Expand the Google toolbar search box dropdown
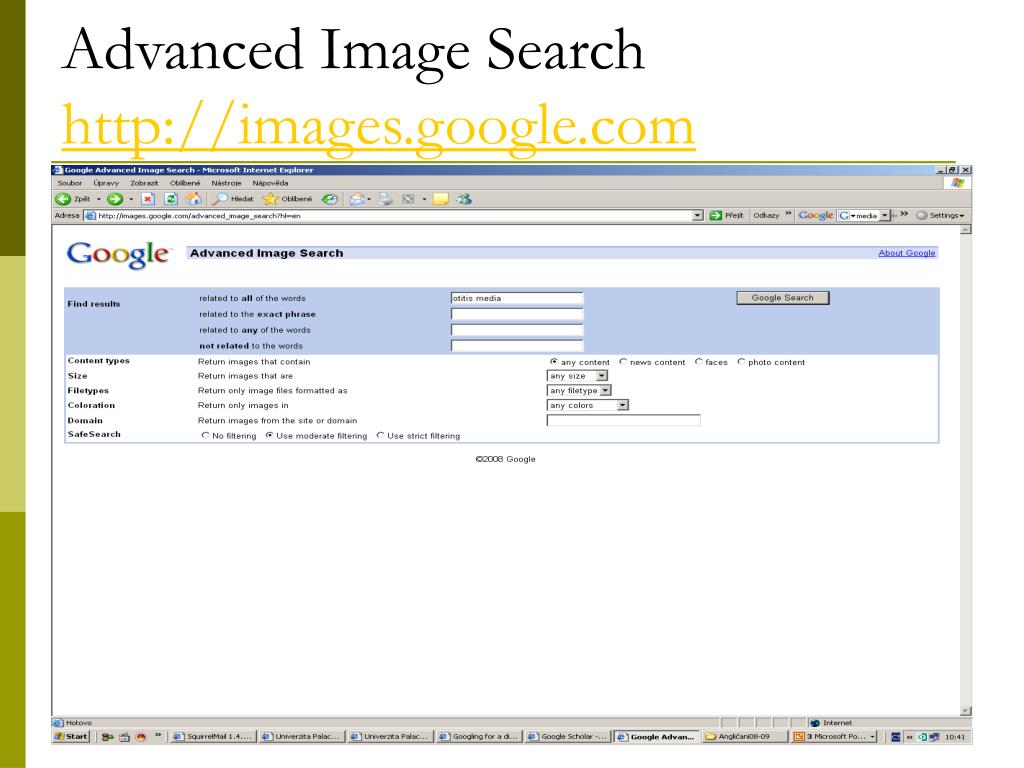 tap(885, 215)
